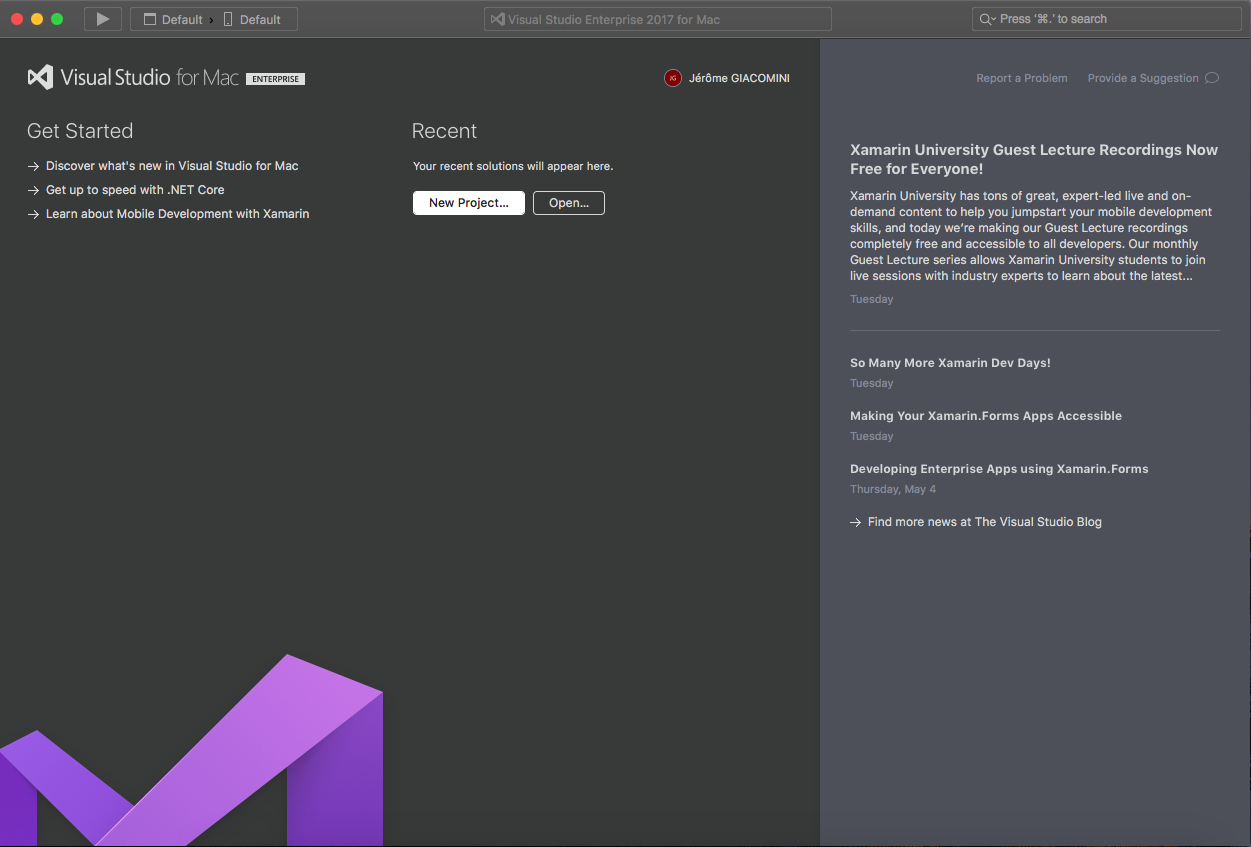1251x847 pixels.
Task: Click the Recent heading
Action: [444, 131]
